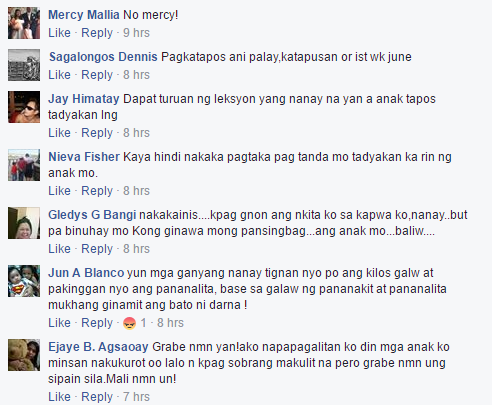Like Mercy Mallia's comment
This screenshot has width=492, height=405.
point(59,33)
